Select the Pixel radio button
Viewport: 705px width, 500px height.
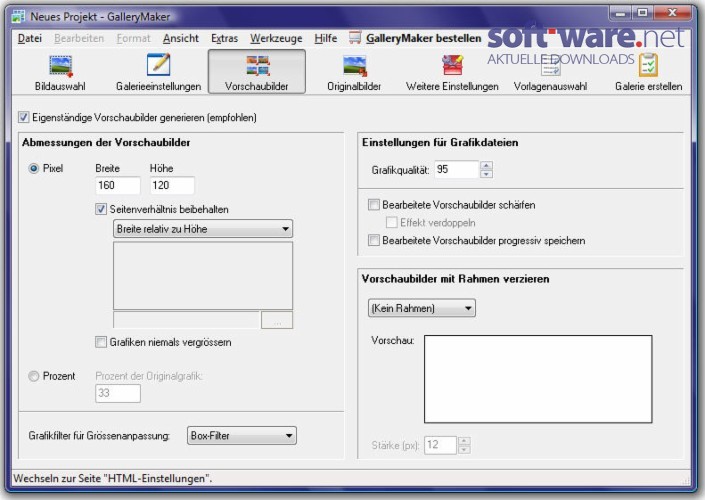(x=34, y=169)
